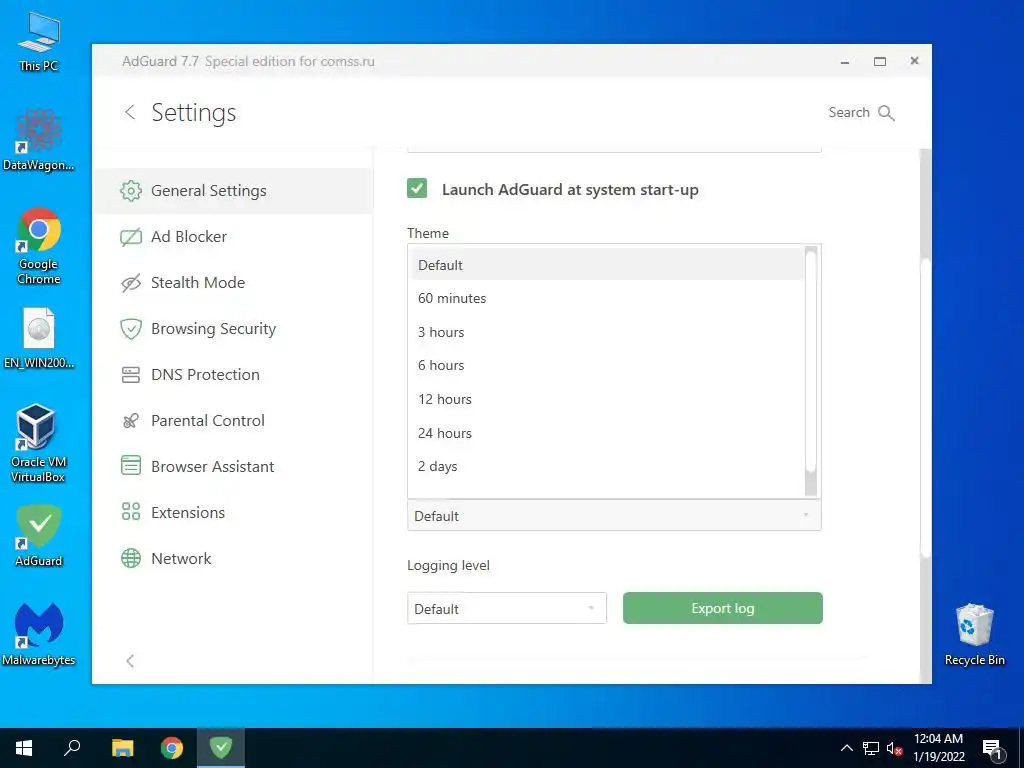This screenshot has width=1024, height=768.
Task: Click the Network globe icon
Action: point(131,558)
